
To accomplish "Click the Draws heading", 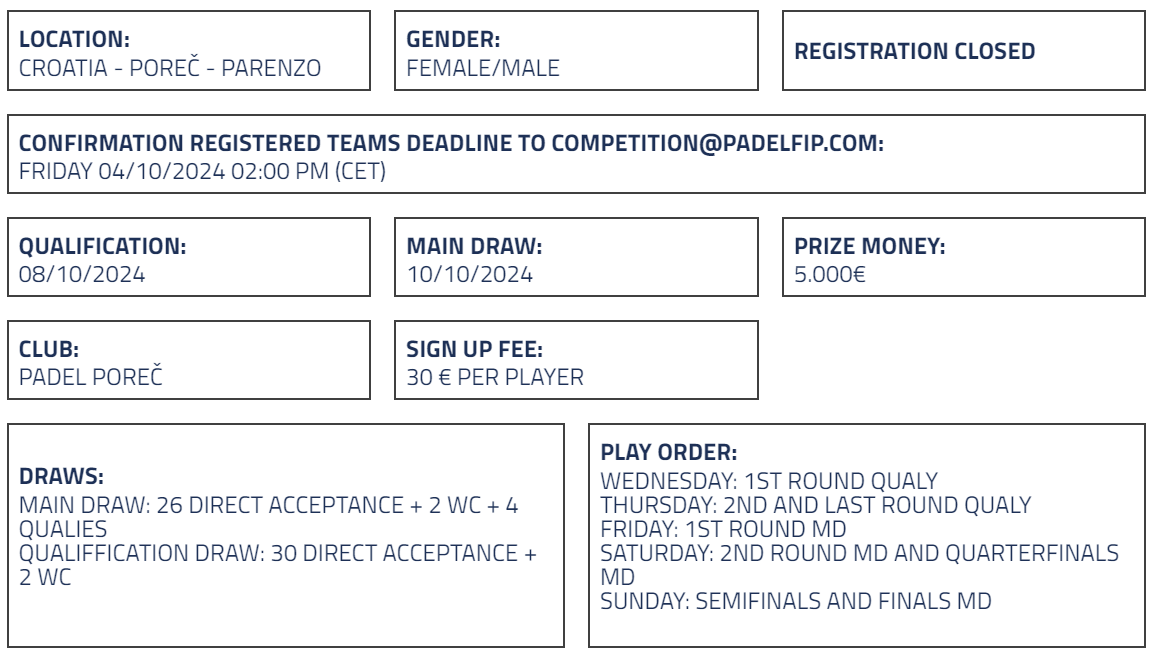I will click(61, 476).
